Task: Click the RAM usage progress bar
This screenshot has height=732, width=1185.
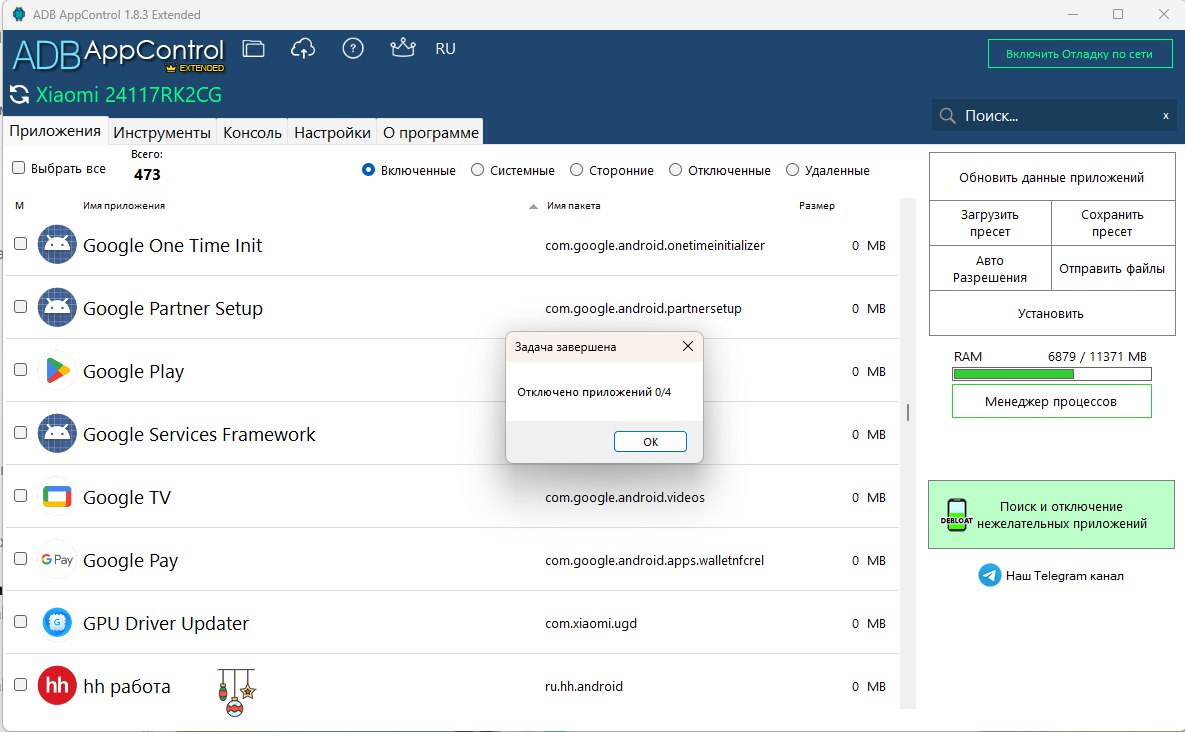Action: click(1051, 374)
